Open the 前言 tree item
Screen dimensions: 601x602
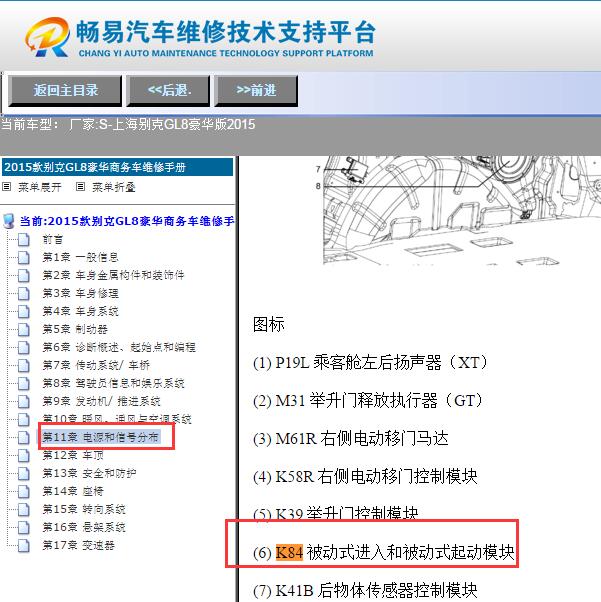pyautogui.click(x=53, y=240)
